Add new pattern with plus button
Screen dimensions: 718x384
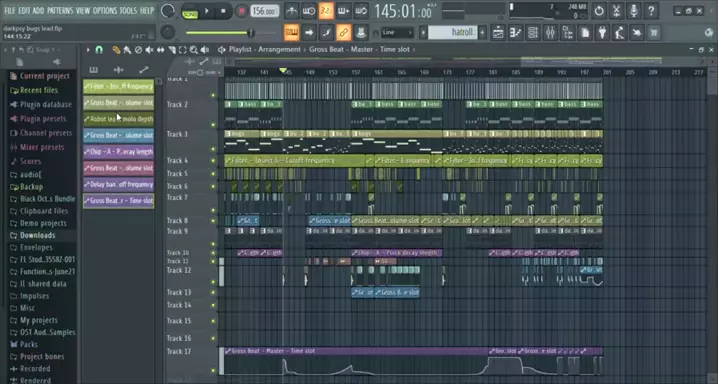click(x=482, y=32)
